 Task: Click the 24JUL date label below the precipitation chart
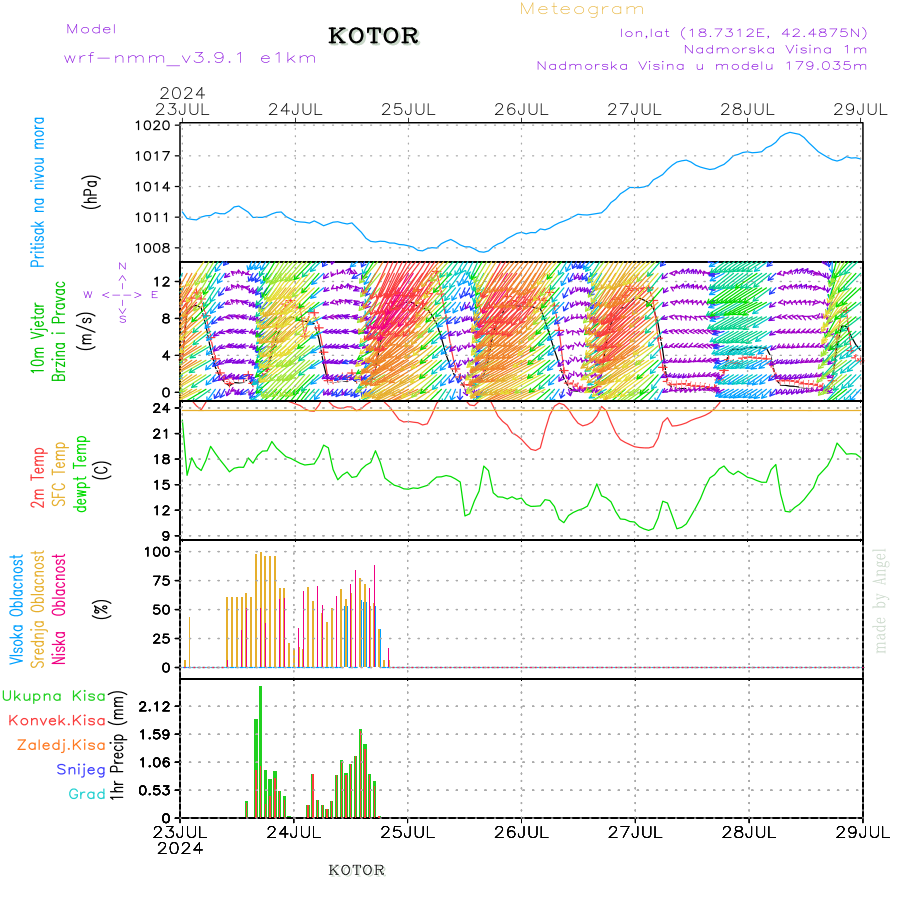[x=293, y=832]
